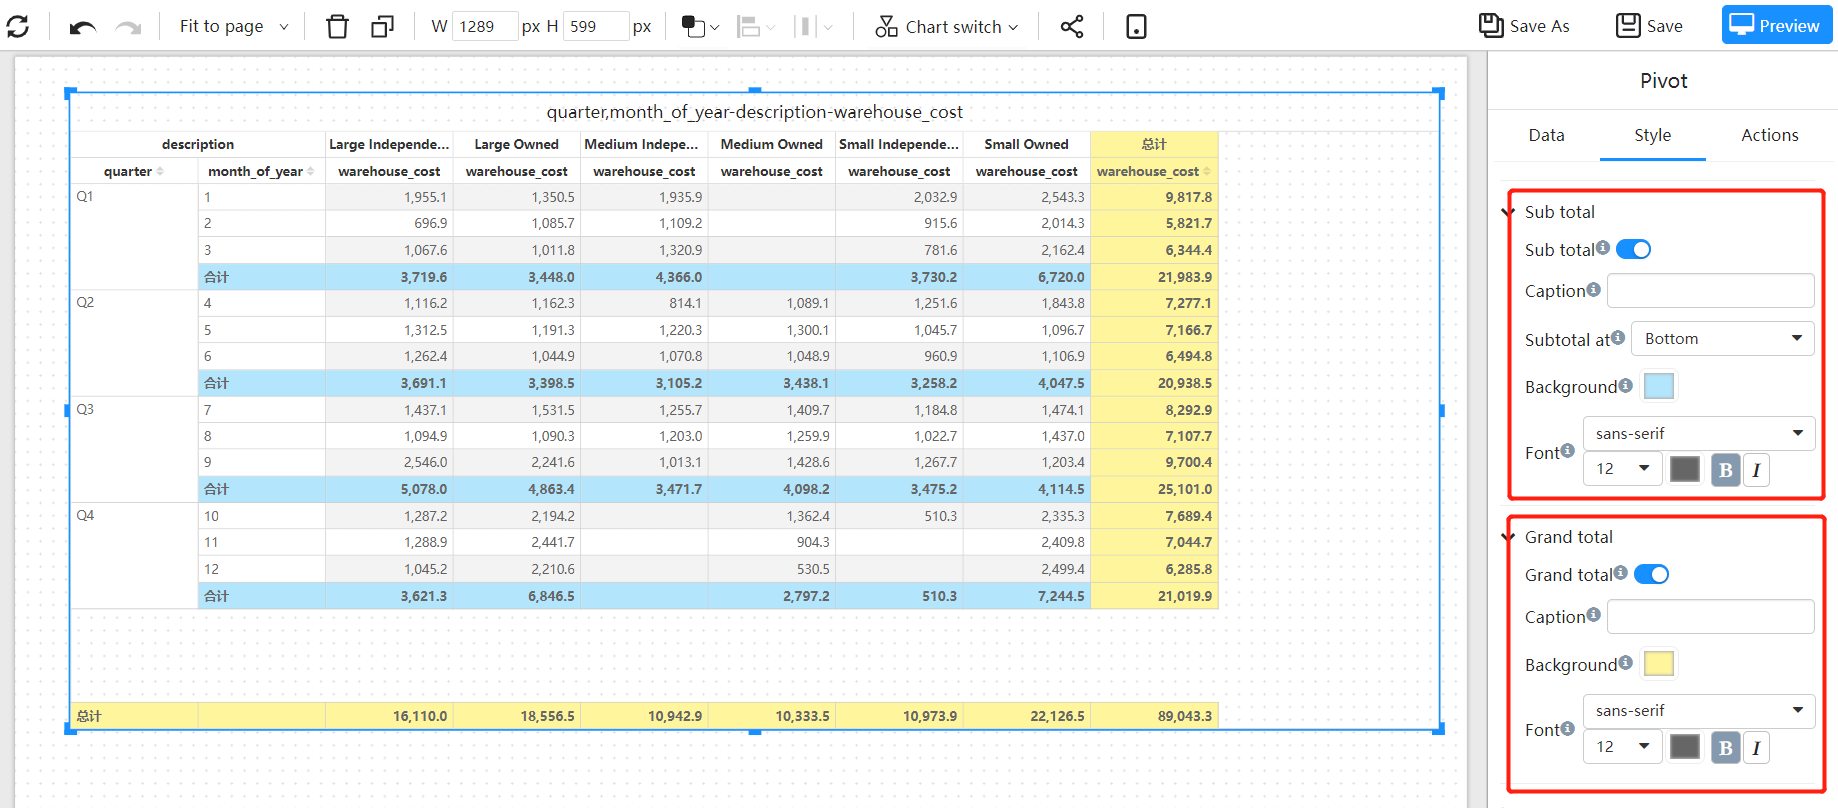1838x808 pixels.
Task: Click the Sub total Caption input field
Action: pos(1710,290)
